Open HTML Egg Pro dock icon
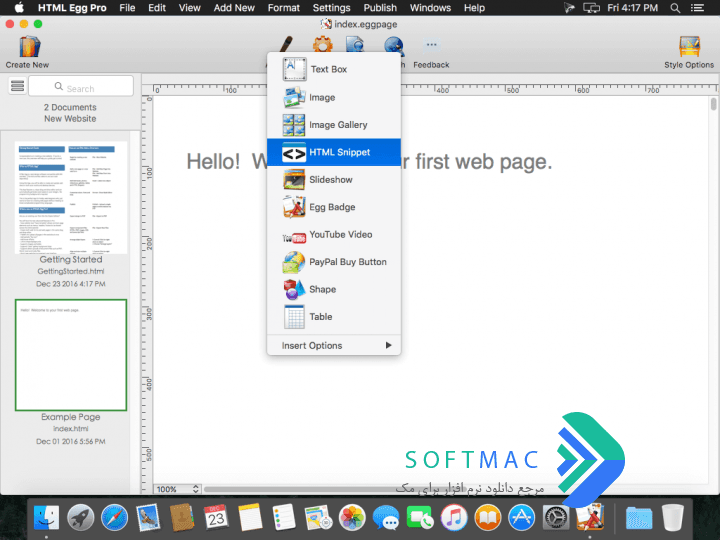720x540 pixels. pyautogui.click(x=591, y=518)
